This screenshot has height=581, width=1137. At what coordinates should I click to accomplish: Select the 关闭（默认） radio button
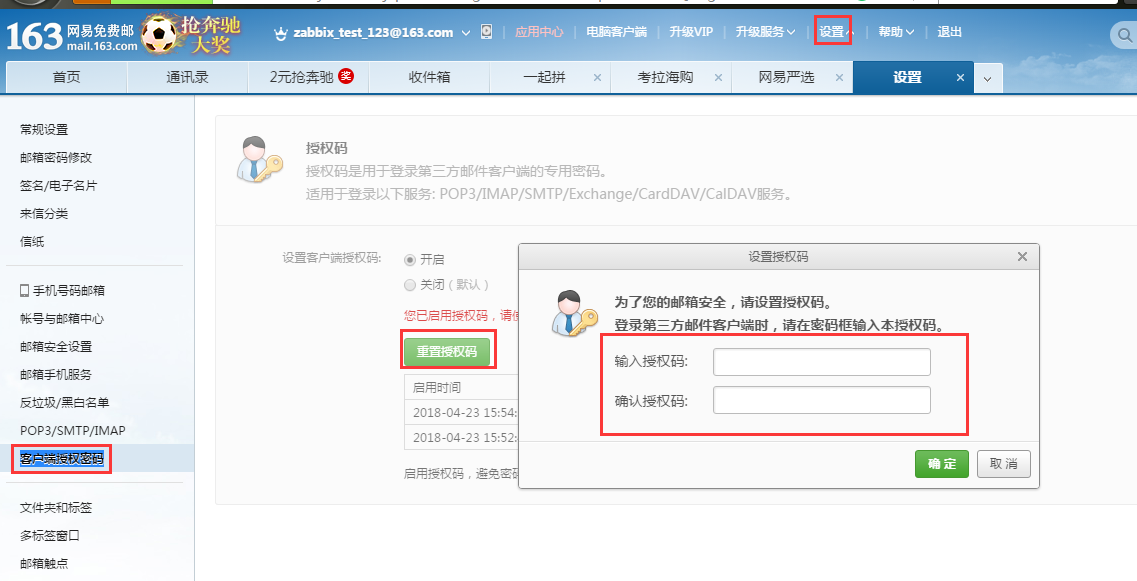pos(410,283)
